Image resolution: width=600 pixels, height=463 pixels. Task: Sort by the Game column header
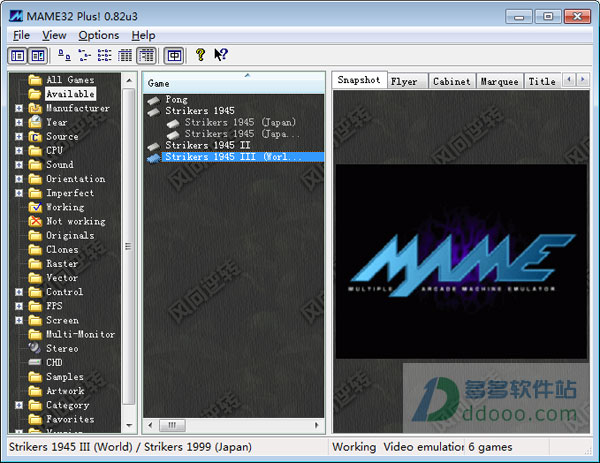[x=233, y=83]
